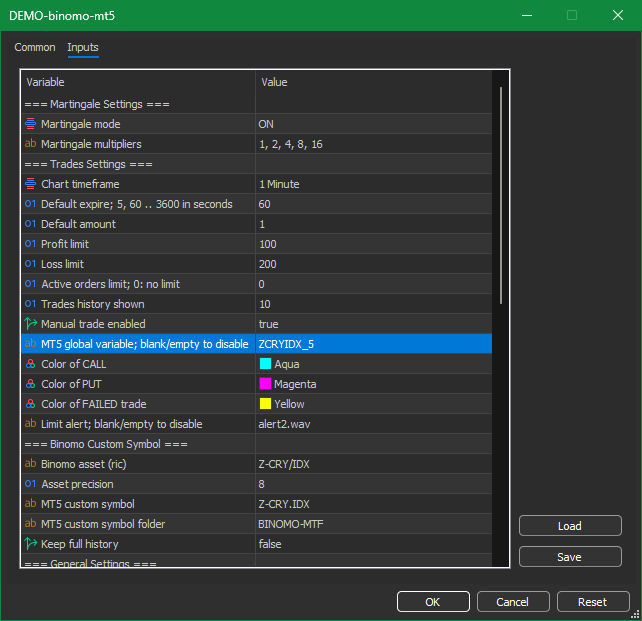Click the Asset precision numeric icon
Viewport: 642px width, 621px height.
30,484
